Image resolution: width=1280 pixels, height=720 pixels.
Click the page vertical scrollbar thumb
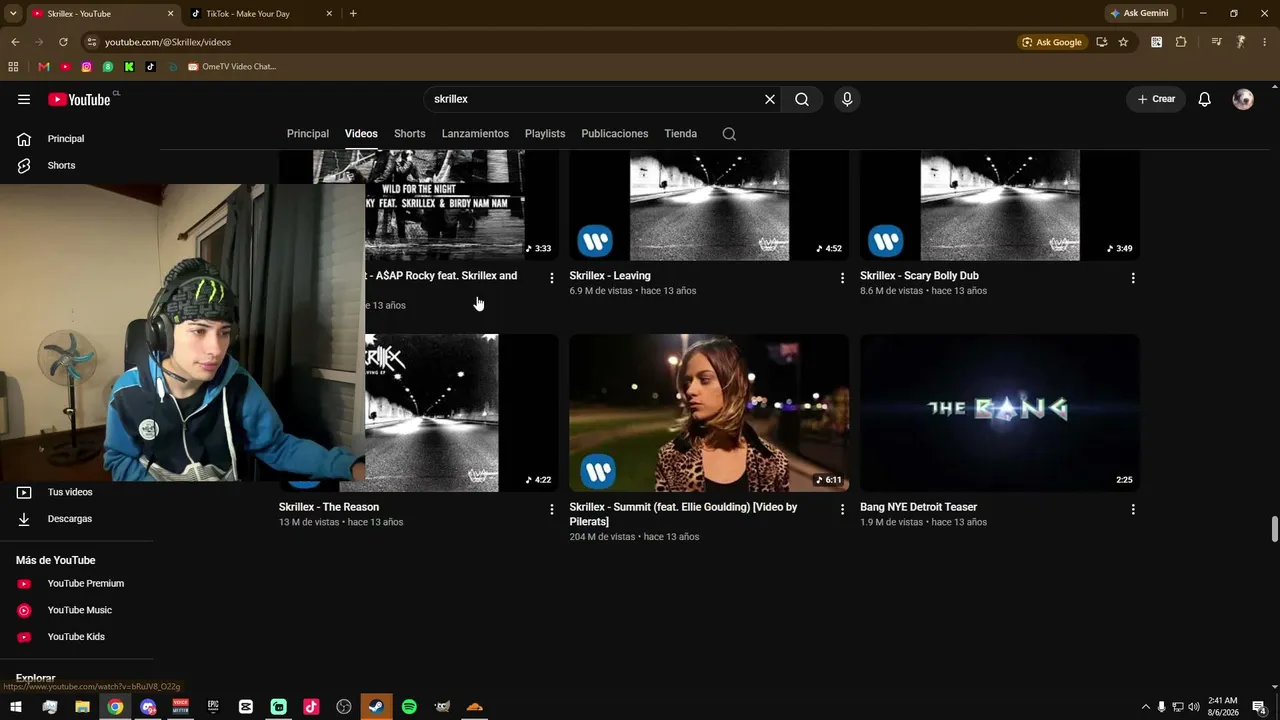point(1274,529)
